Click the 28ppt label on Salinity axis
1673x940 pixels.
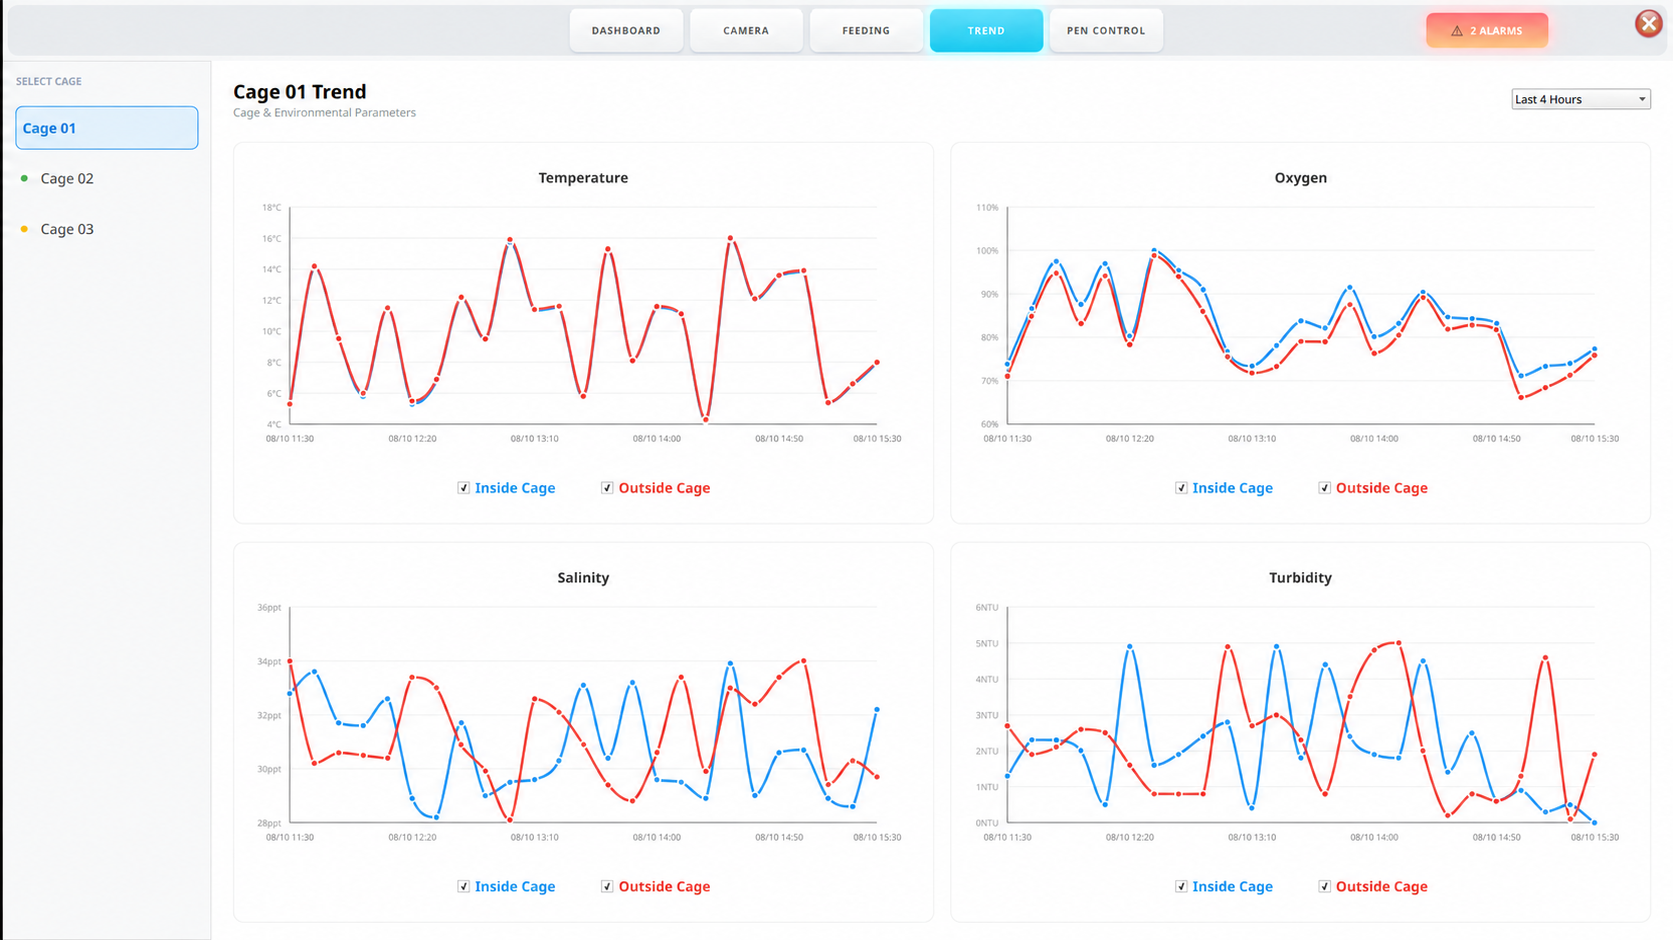pyautogui.click(x=269, y=823)
